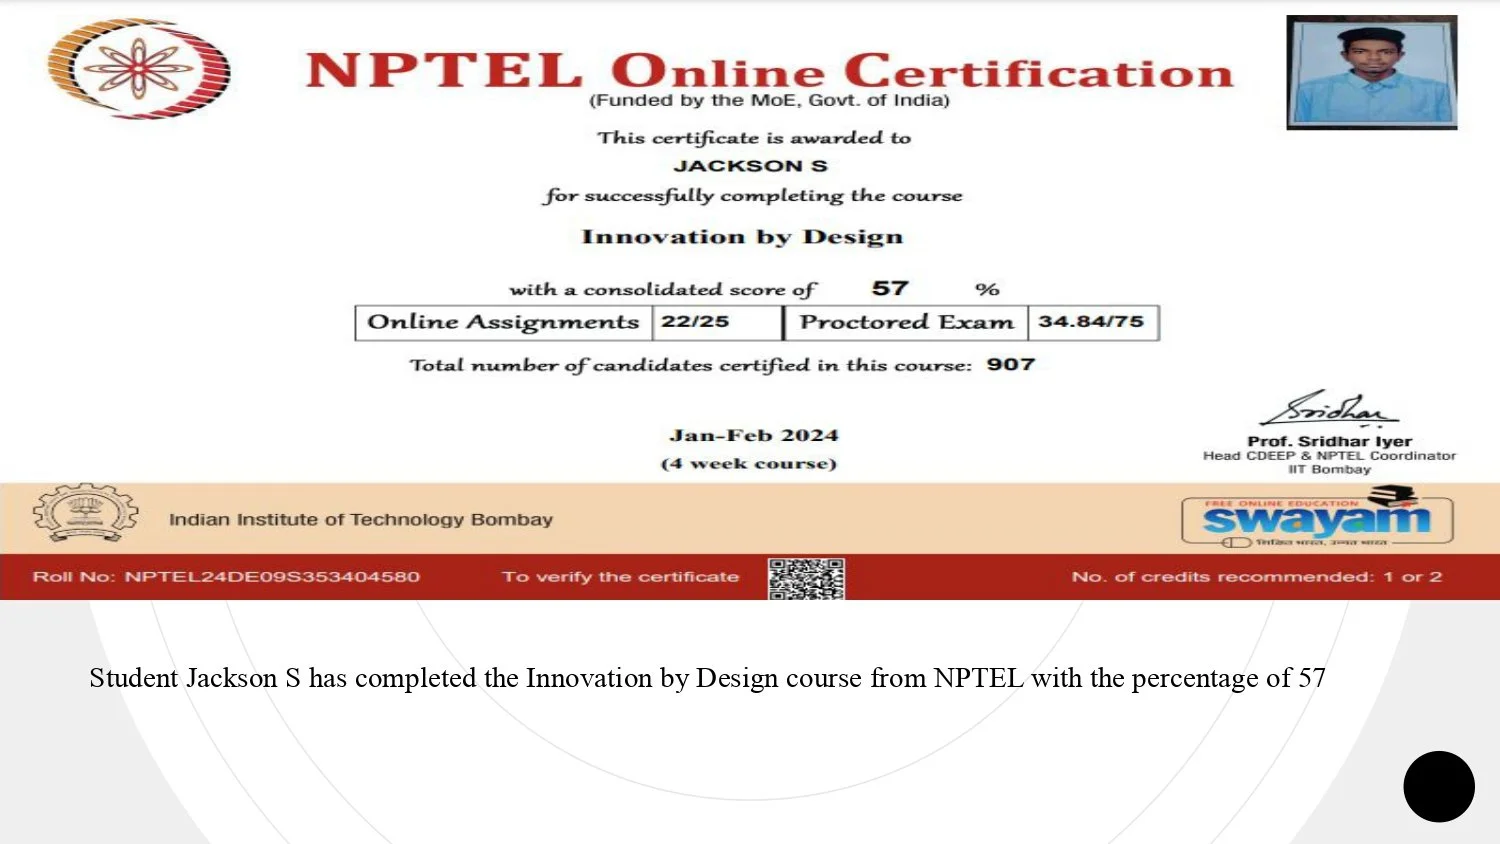Click 'To verify the certificate' text

click(620, 577)
